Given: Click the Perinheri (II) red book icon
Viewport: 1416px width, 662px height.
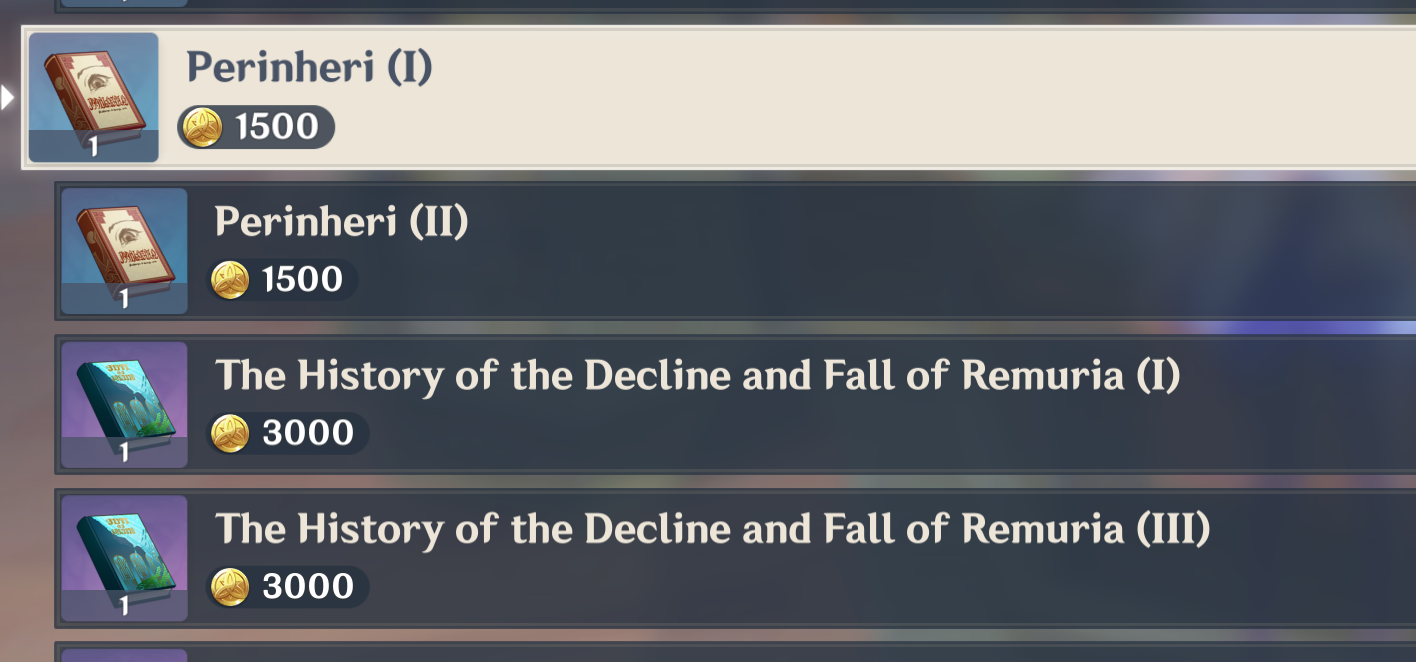Looking at the screenshot, I should coord(124,250).
